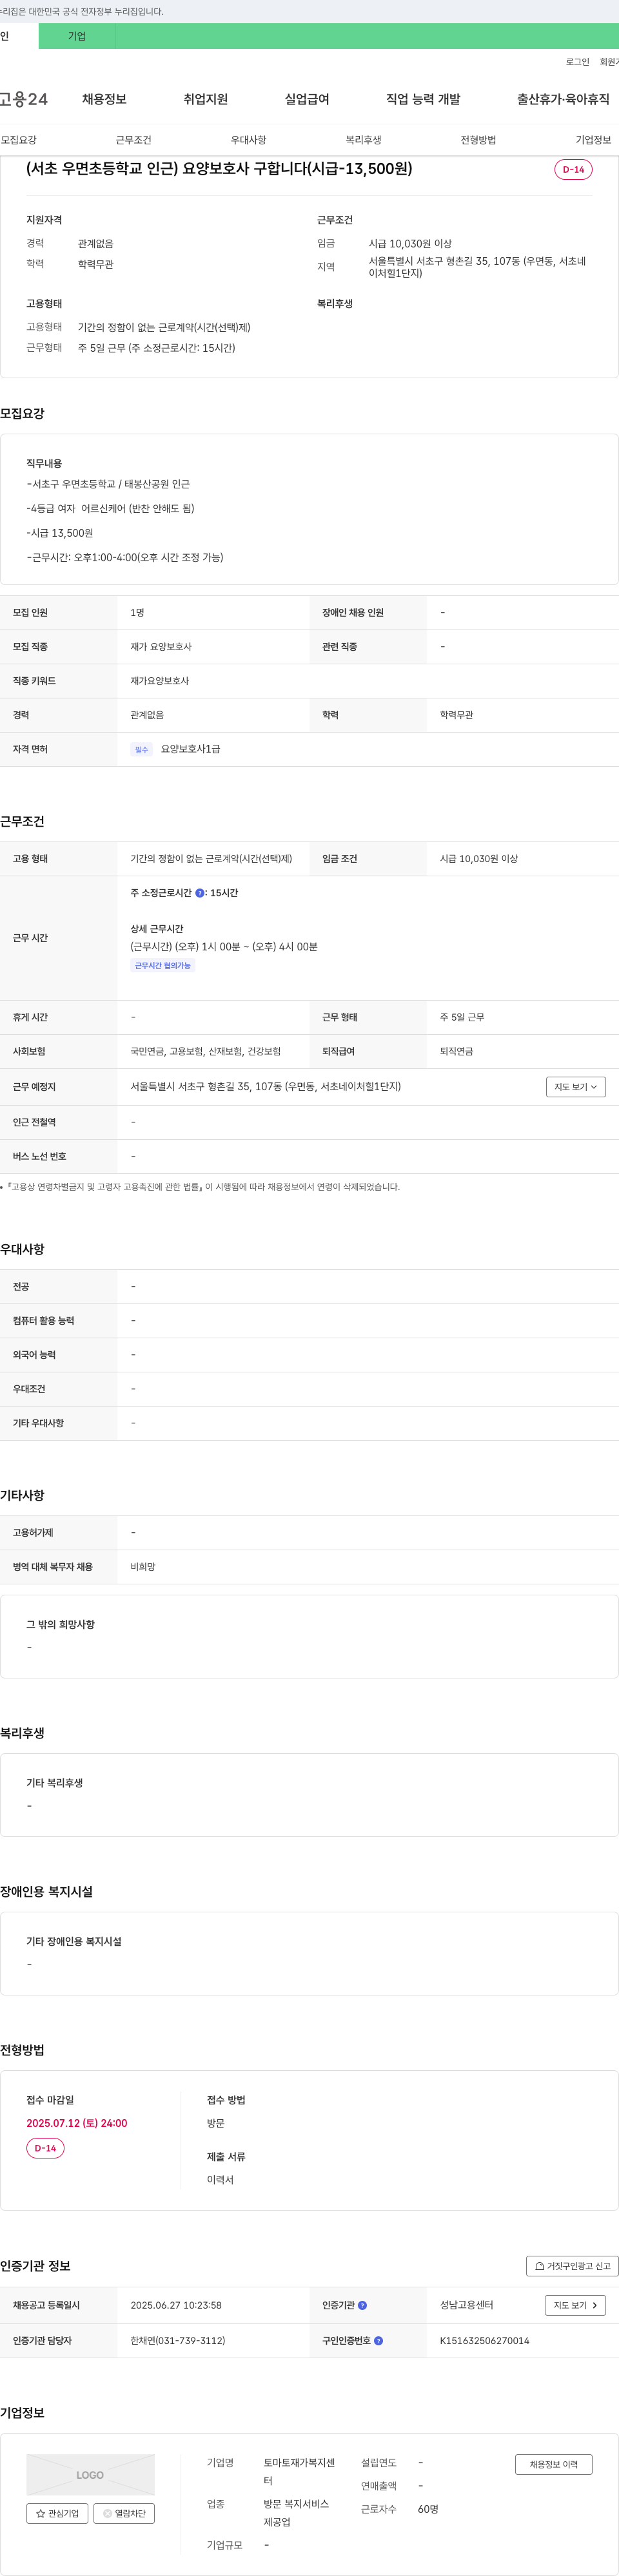The height and width of the screenshot is (2576, 619).
Task: Click the company LOGO placeholder
Action: 90,2475
